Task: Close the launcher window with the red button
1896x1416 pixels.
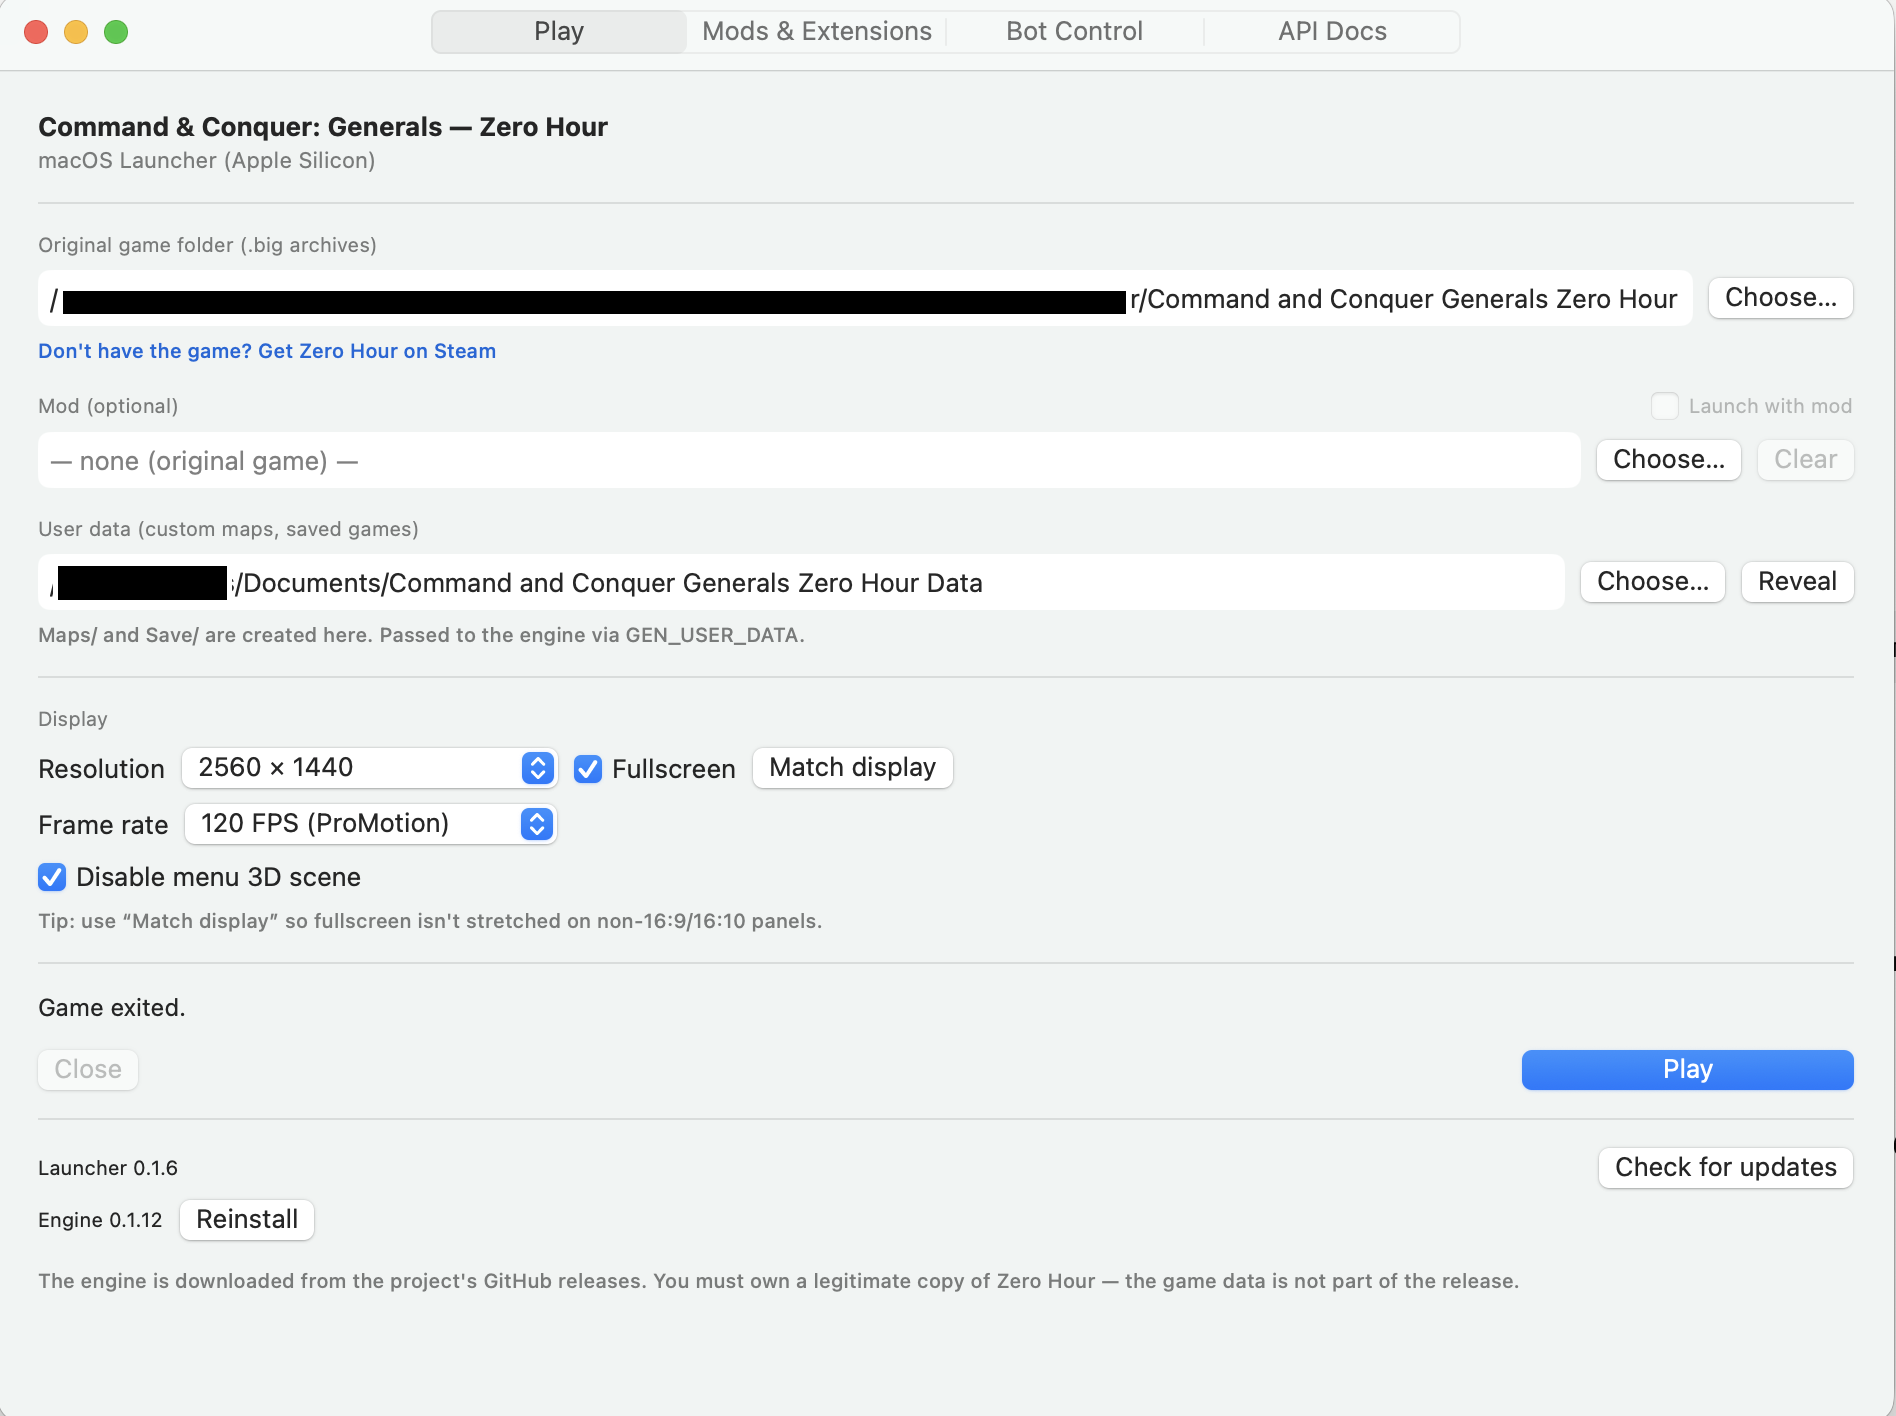Action: click(36, 32)
